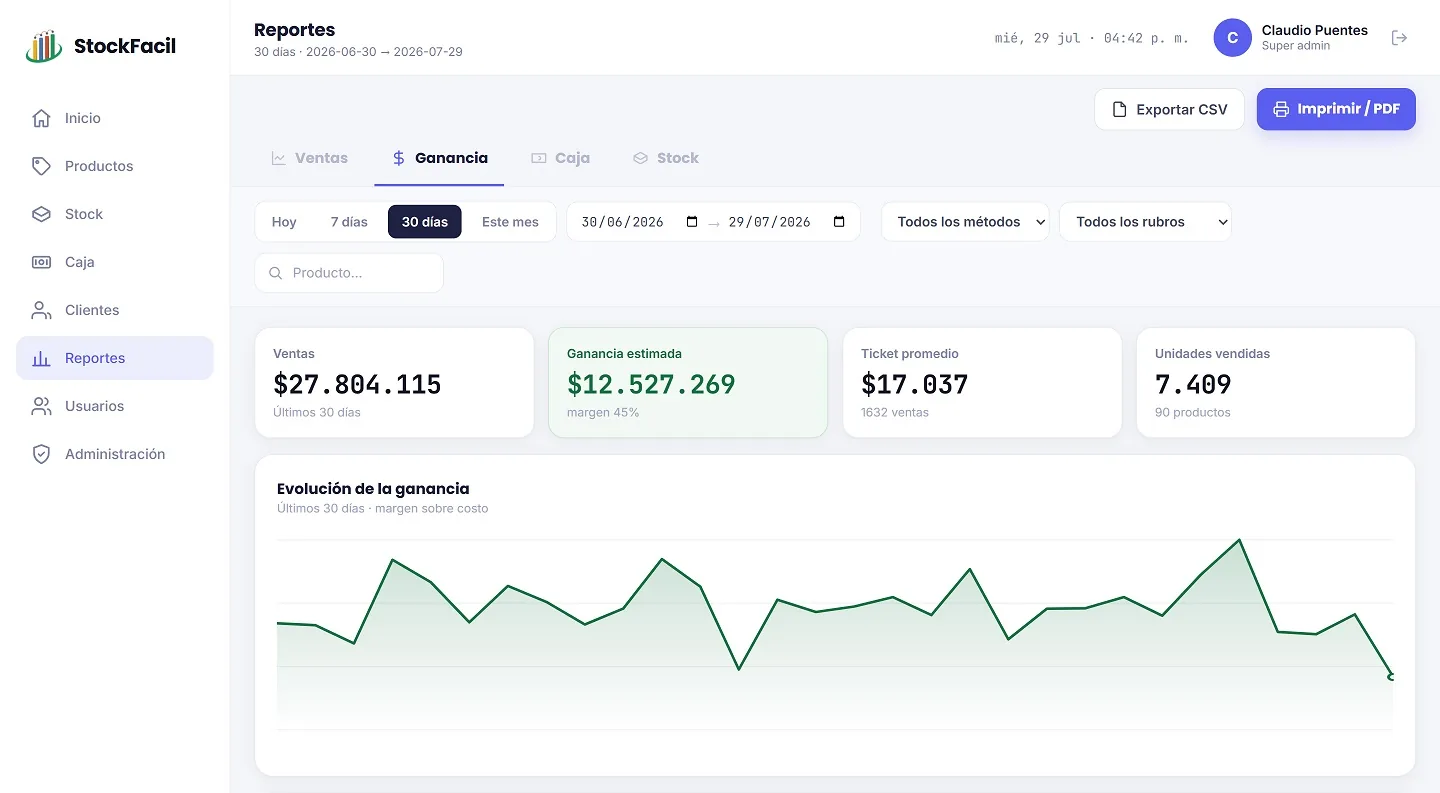Viewport: 1440px width, 793px height.
Task: Click the Productos tag icon
Action: [x=41, y=166]
